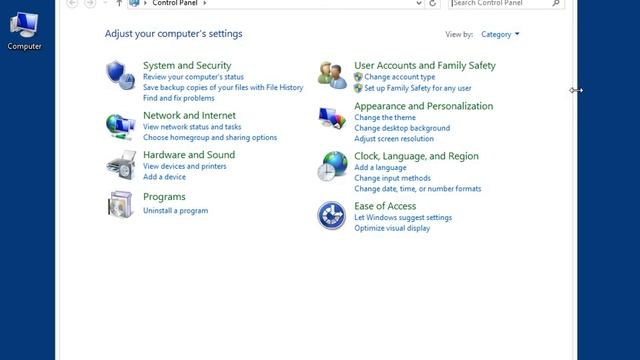Open Hardware and Sound category

[x=189, y=155]
